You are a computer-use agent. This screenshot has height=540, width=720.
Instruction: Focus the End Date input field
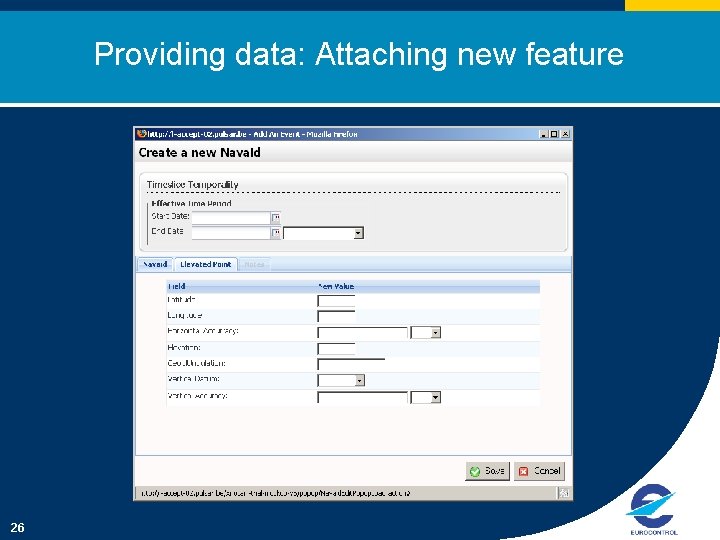pyautogui.click(x=231, y=233)
